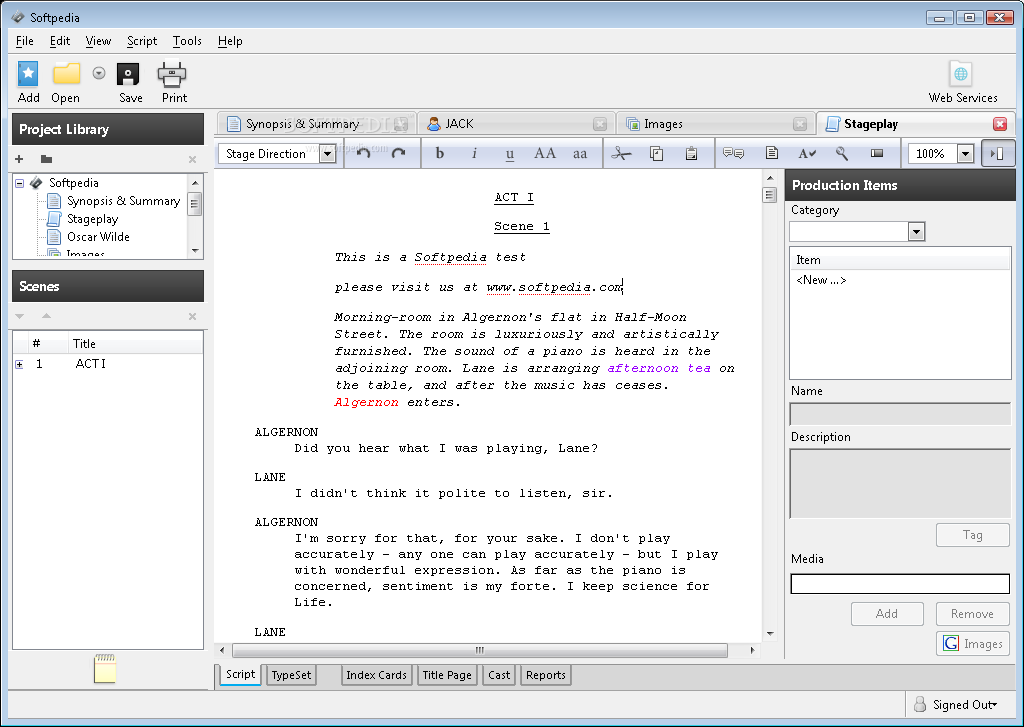Image resolution: width=1024 pixels, height=727 pixels.
Task: Move the scene up with the up arrow
Action: (46, 315)
